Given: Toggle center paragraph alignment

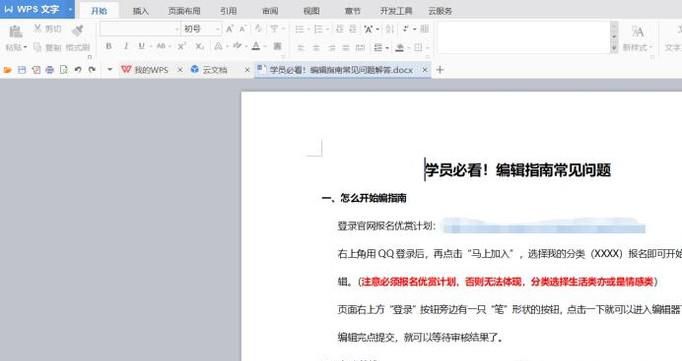Looking at the screenshot, I should pyautogui.click(x=316, y=47).
